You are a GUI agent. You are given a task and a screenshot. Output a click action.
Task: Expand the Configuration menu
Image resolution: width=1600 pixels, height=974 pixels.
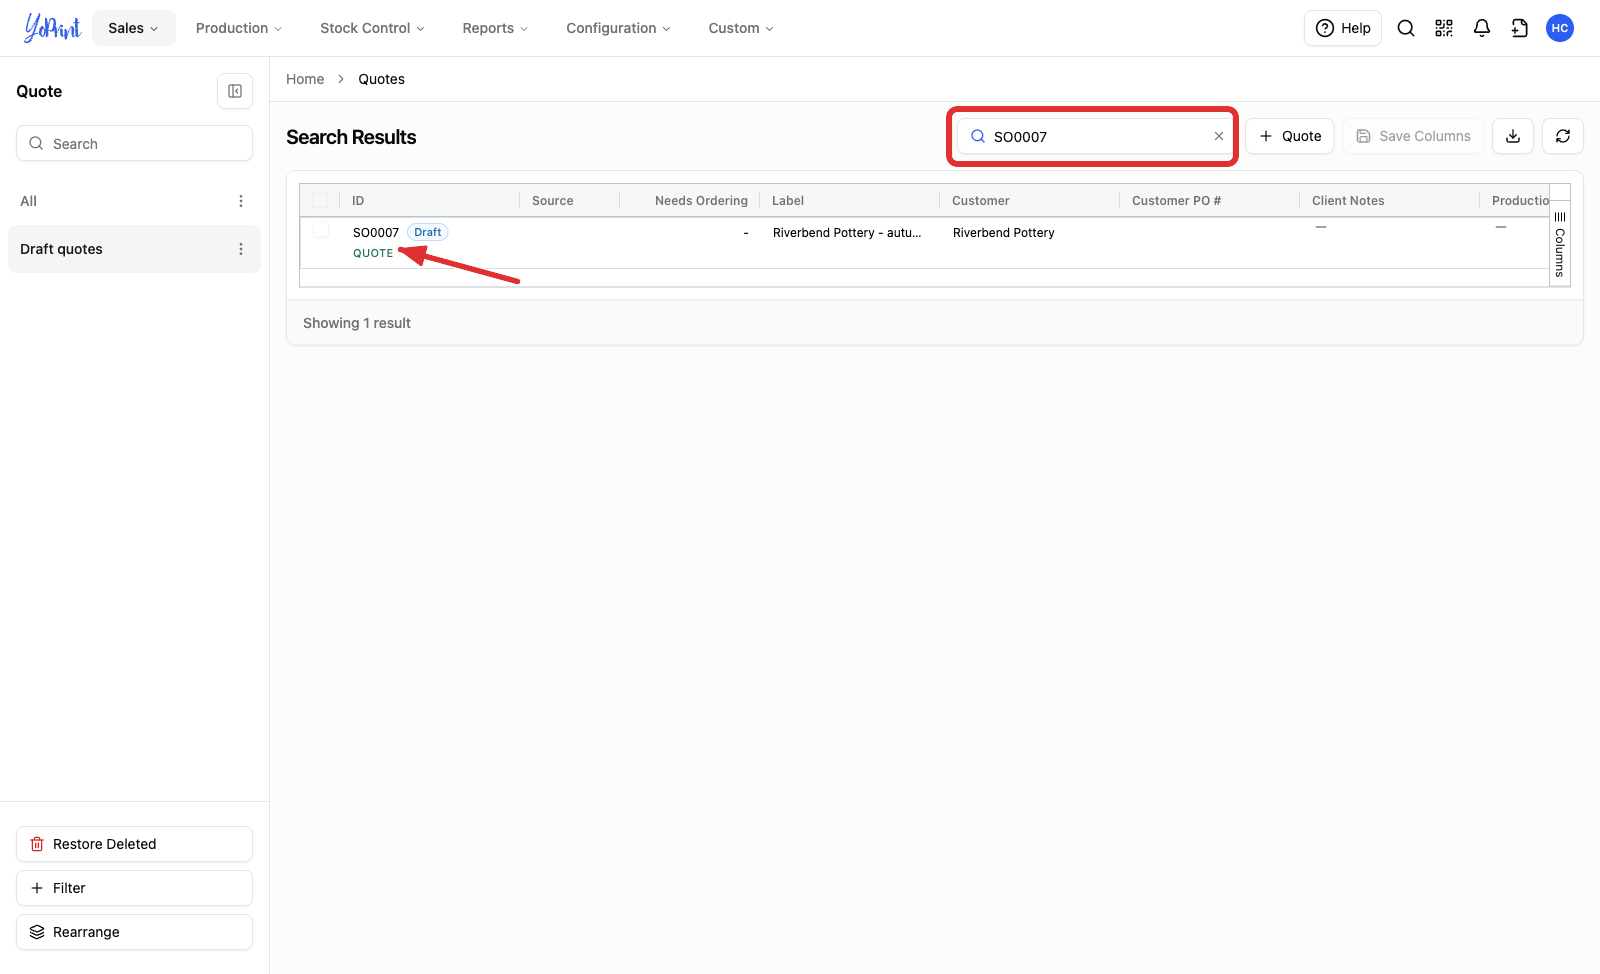(618, 28)
